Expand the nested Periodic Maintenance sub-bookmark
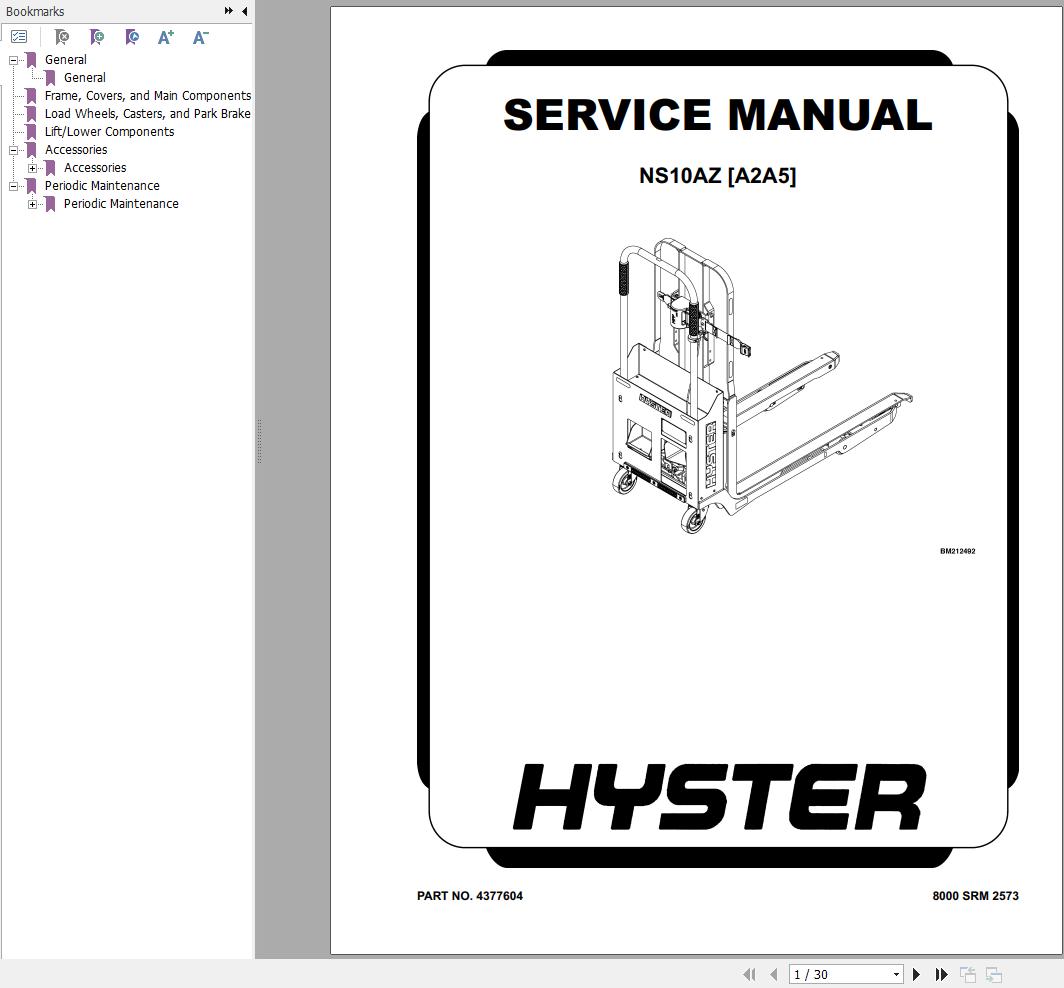The width and height of the screenshot is (1064, 988). [x=33, y=204]
